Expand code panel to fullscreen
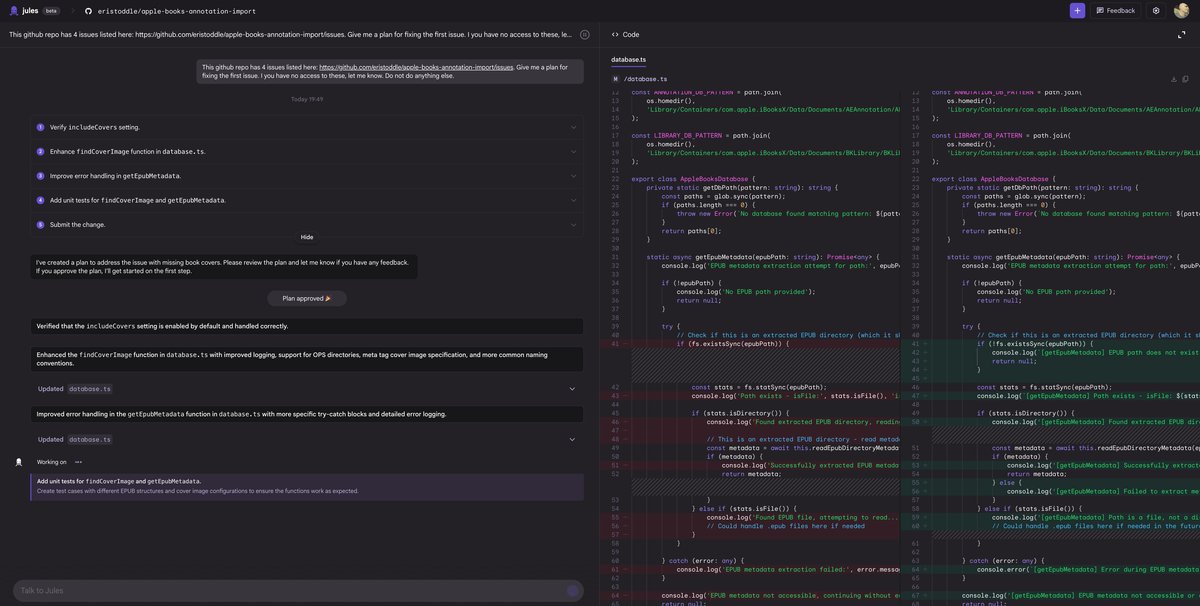This screenshot has height=606, width=1200. [x=1182, y=34]
